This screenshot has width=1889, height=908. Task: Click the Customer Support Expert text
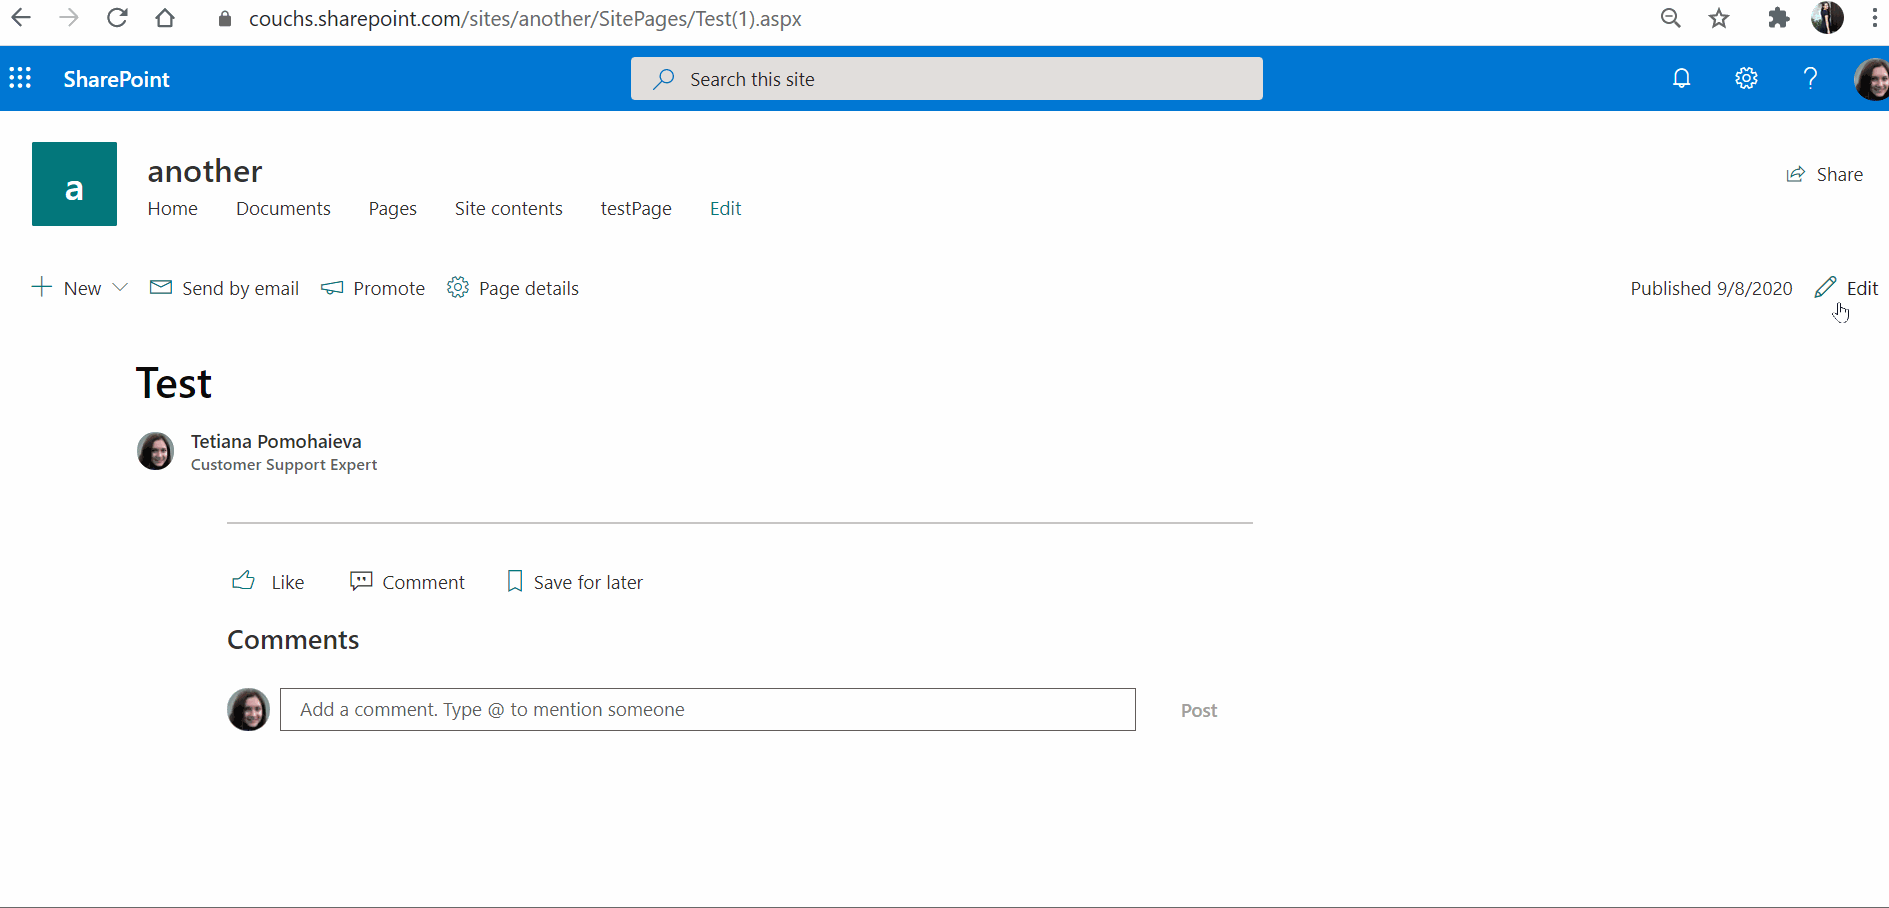[x=284, y=465]
